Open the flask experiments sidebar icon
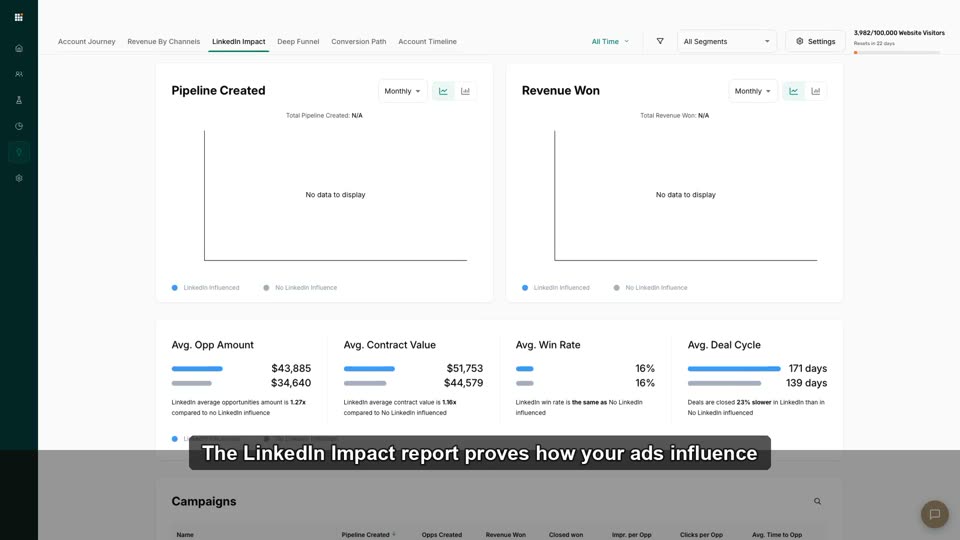The width and height of the screenshot is (960, 540). tap(19, 100)
